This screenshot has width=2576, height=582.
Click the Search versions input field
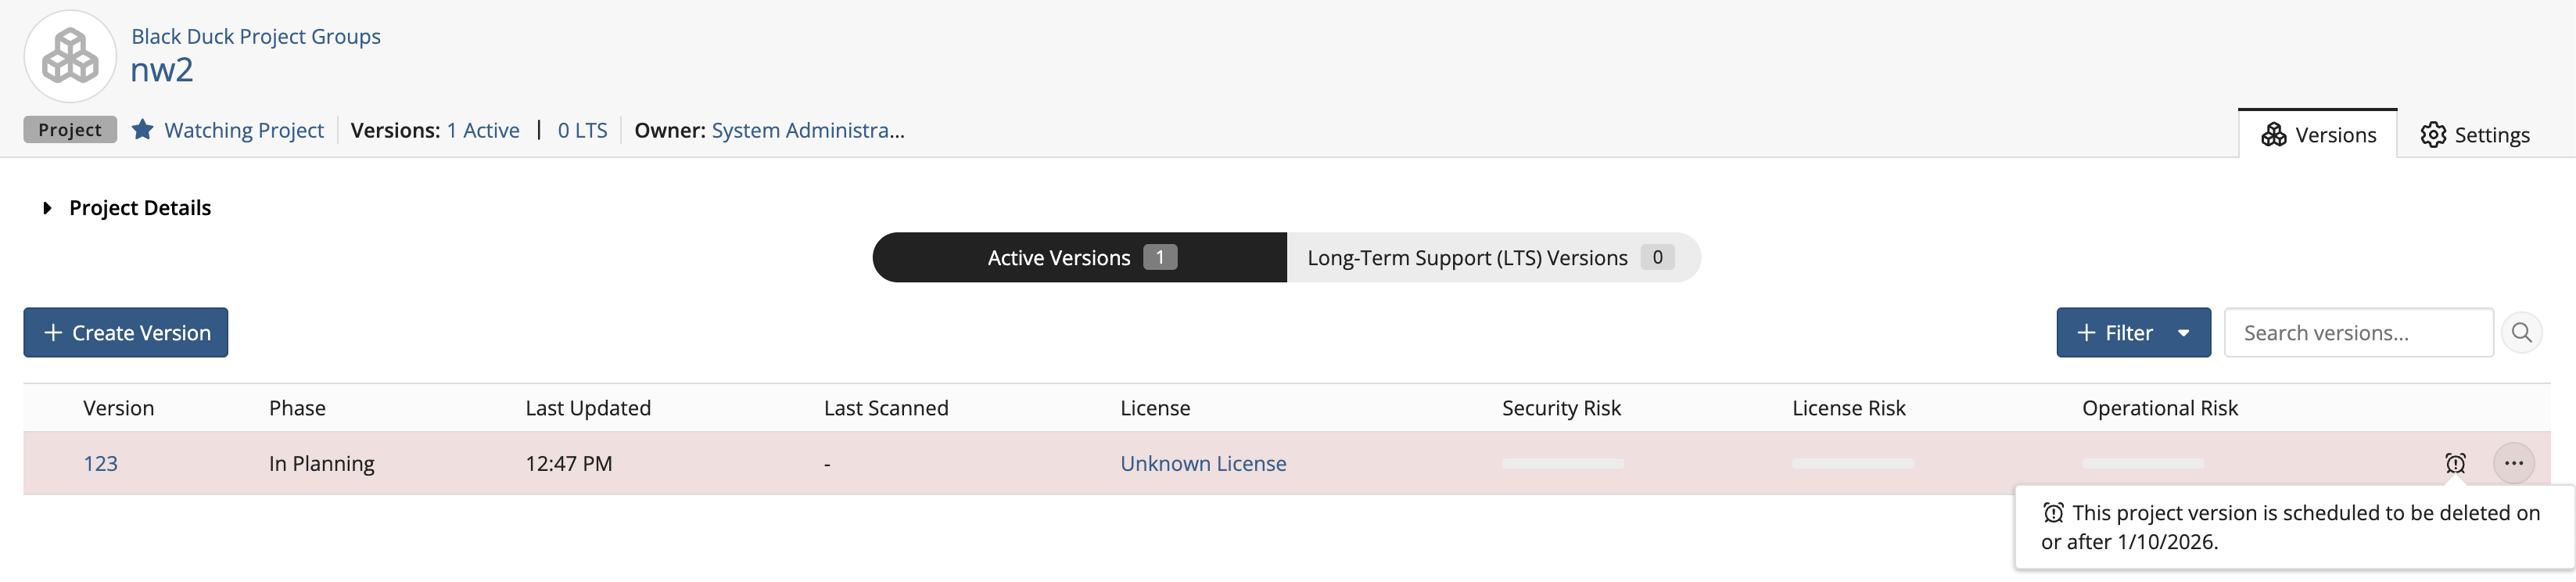2357,333
